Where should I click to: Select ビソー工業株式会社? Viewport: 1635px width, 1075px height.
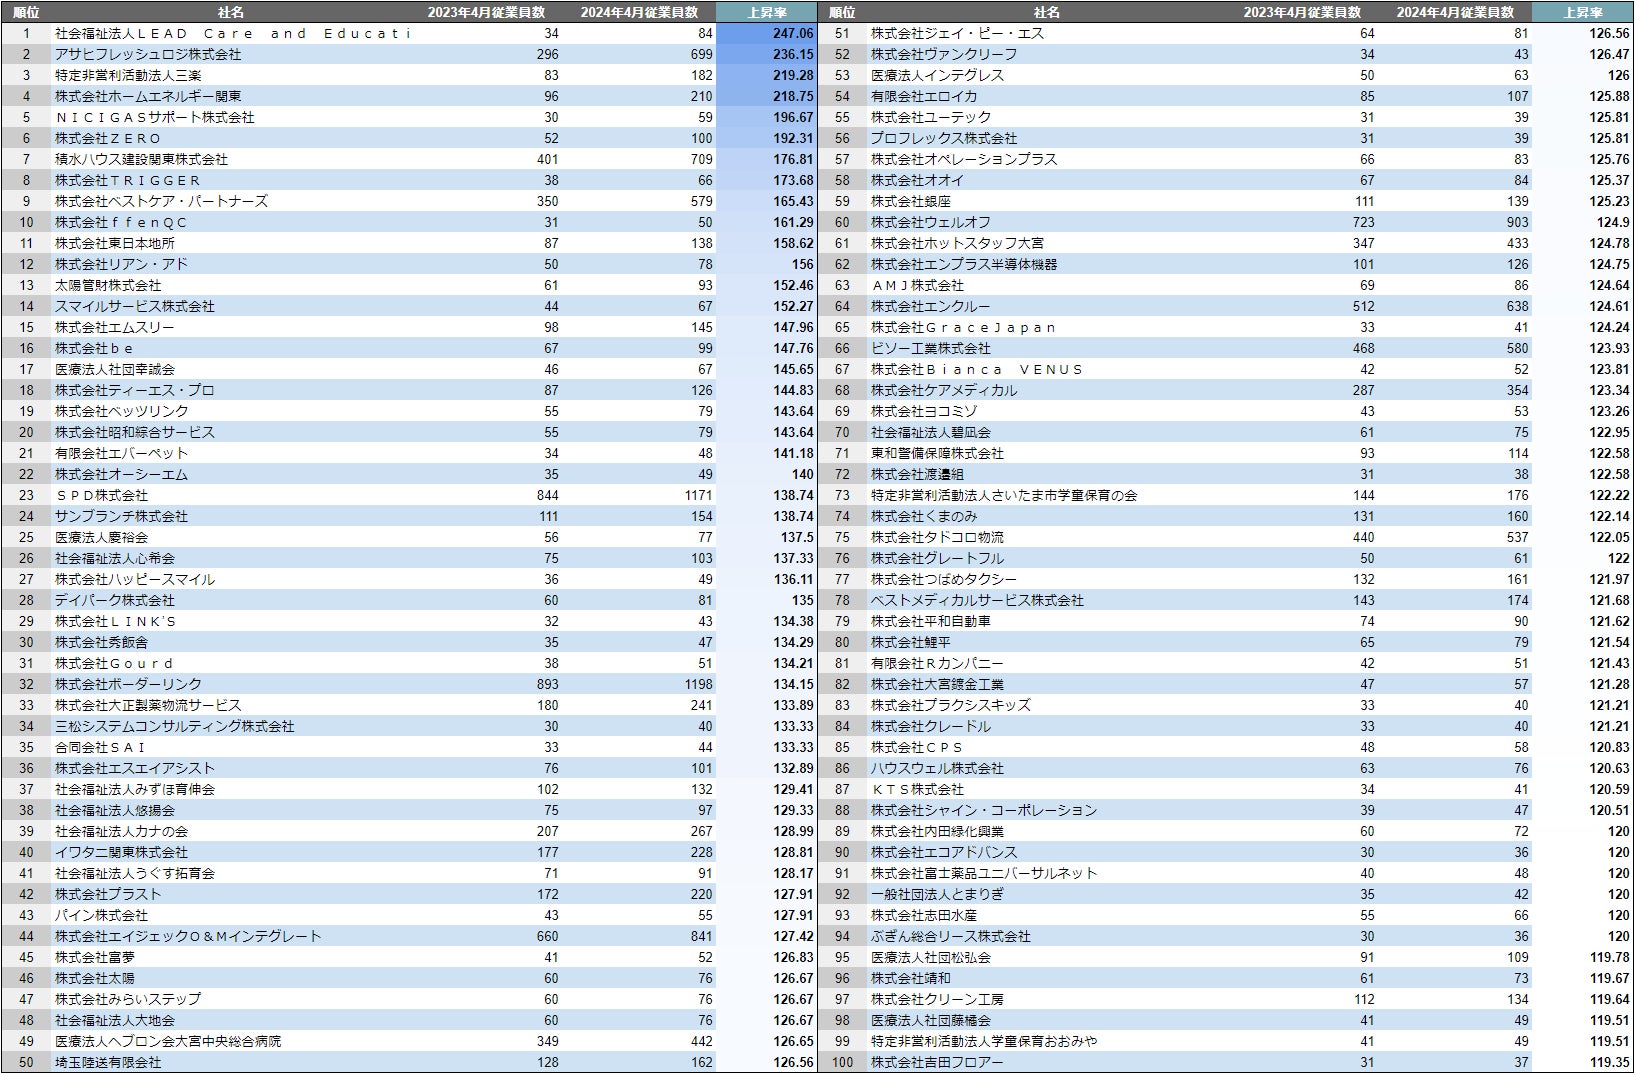click(x=931, y=348)
